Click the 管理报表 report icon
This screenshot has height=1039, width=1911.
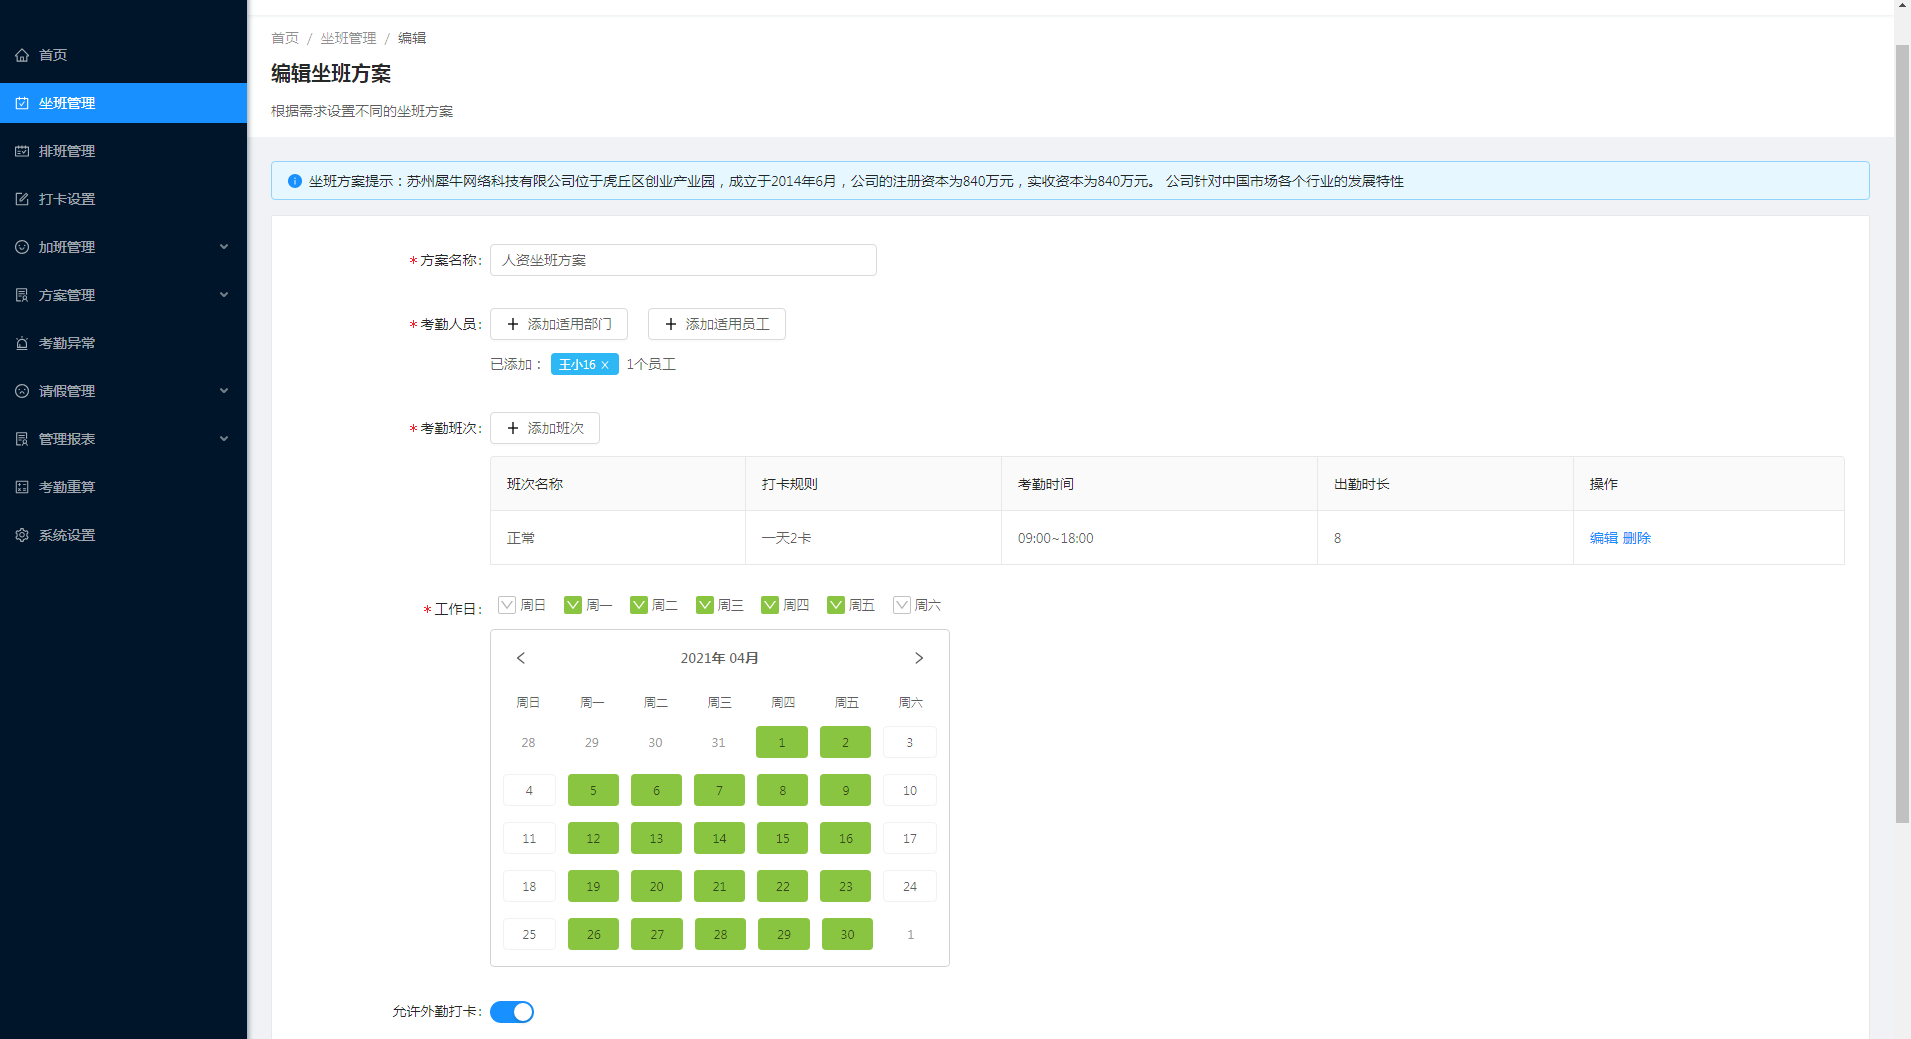[22, 439]
